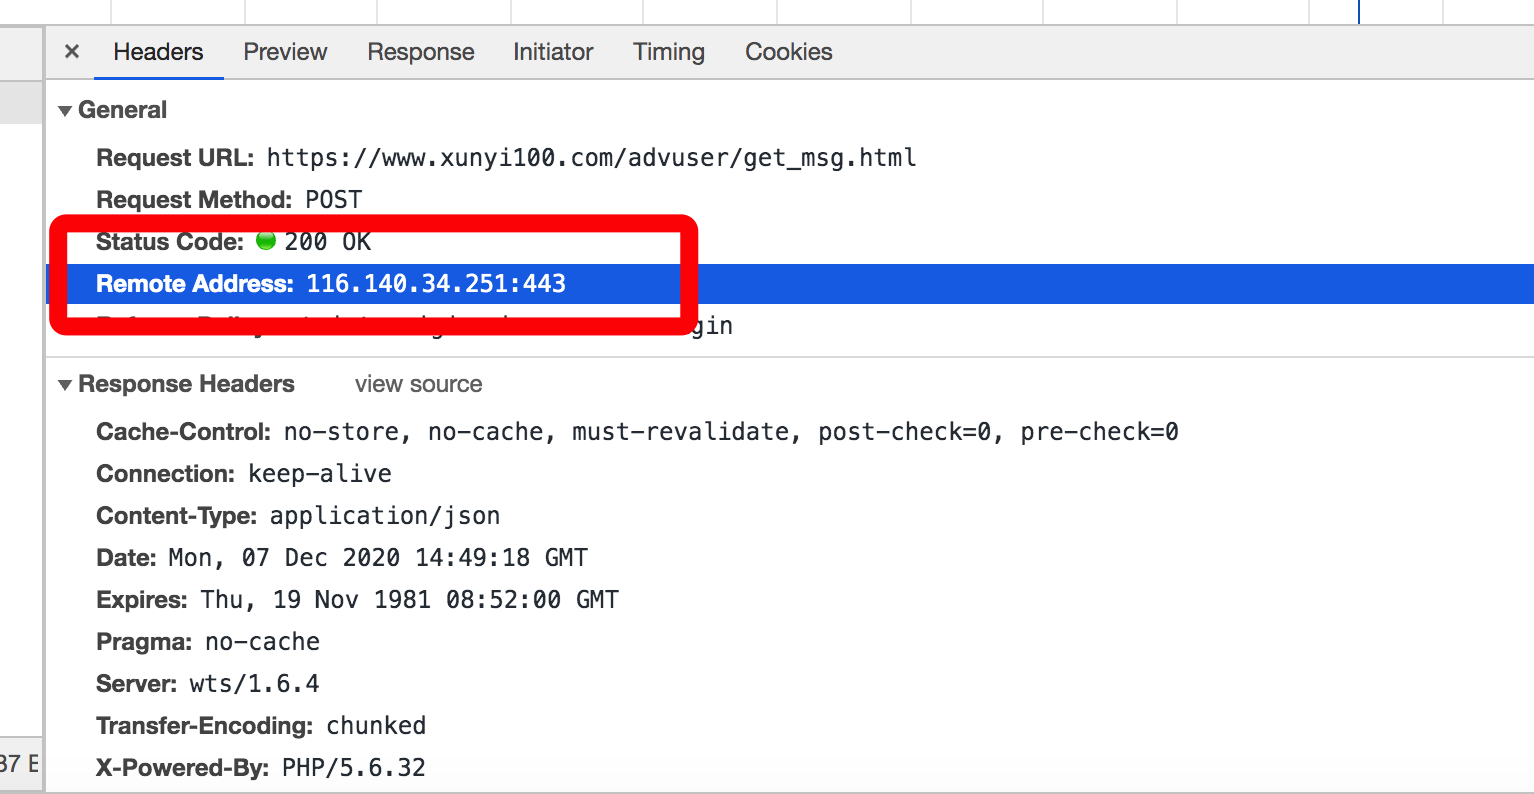This screenshot has height=794, width=1534.
Task: Click the green status code indicator
Action: pos(266,241)
